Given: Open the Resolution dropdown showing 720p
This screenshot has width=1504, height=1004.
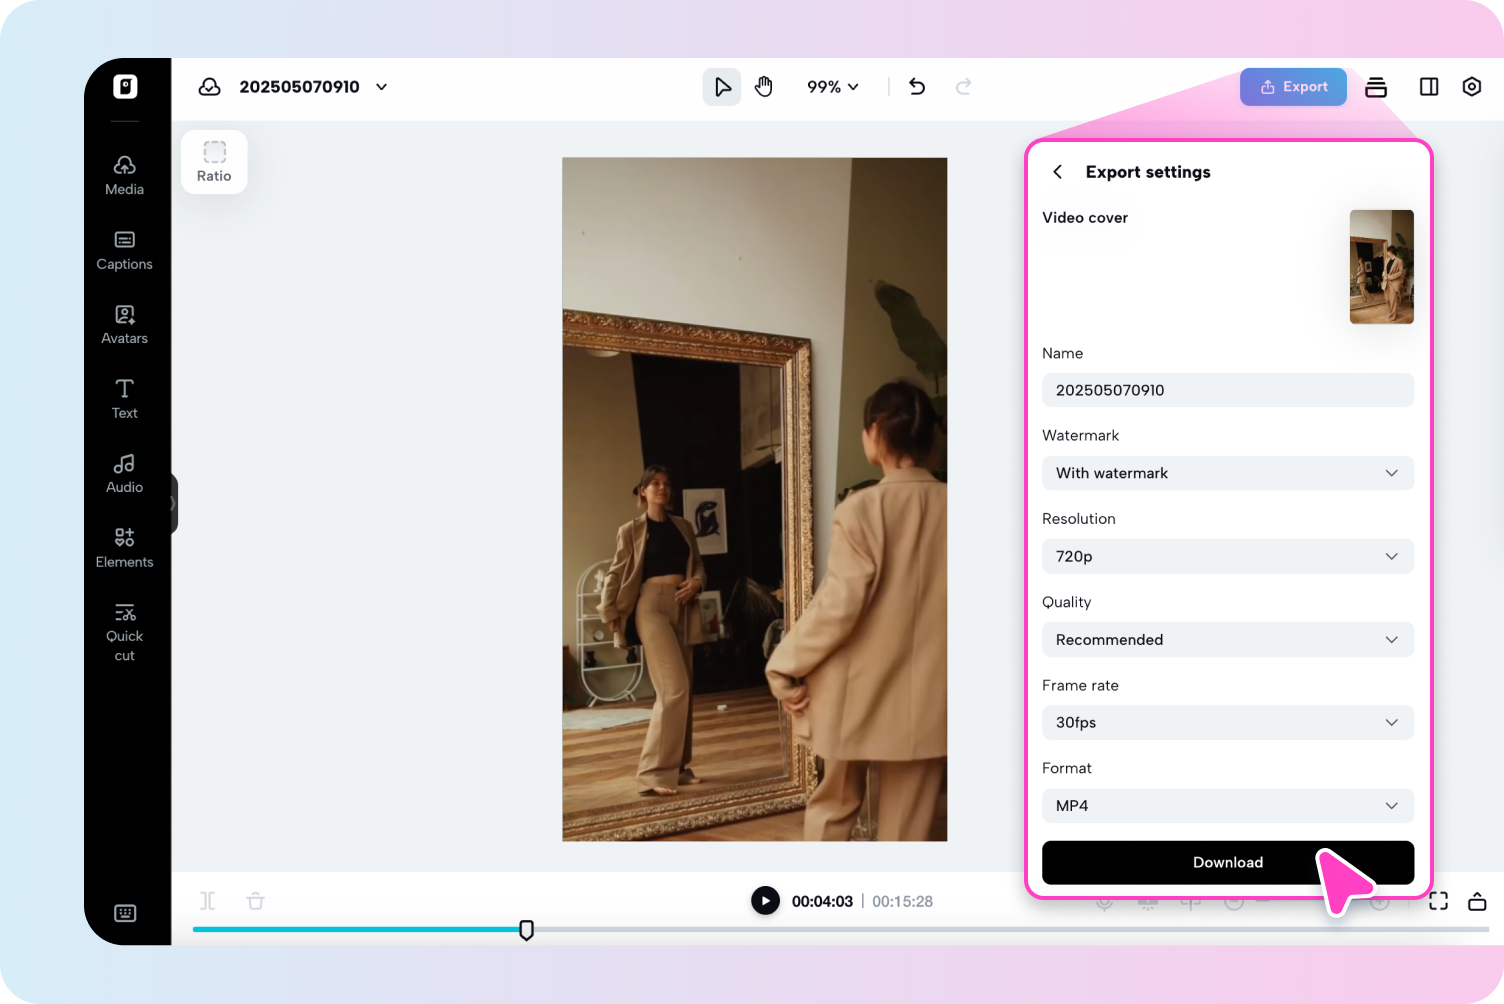Looking at the screenshot, I should (x=1227, y=556).
